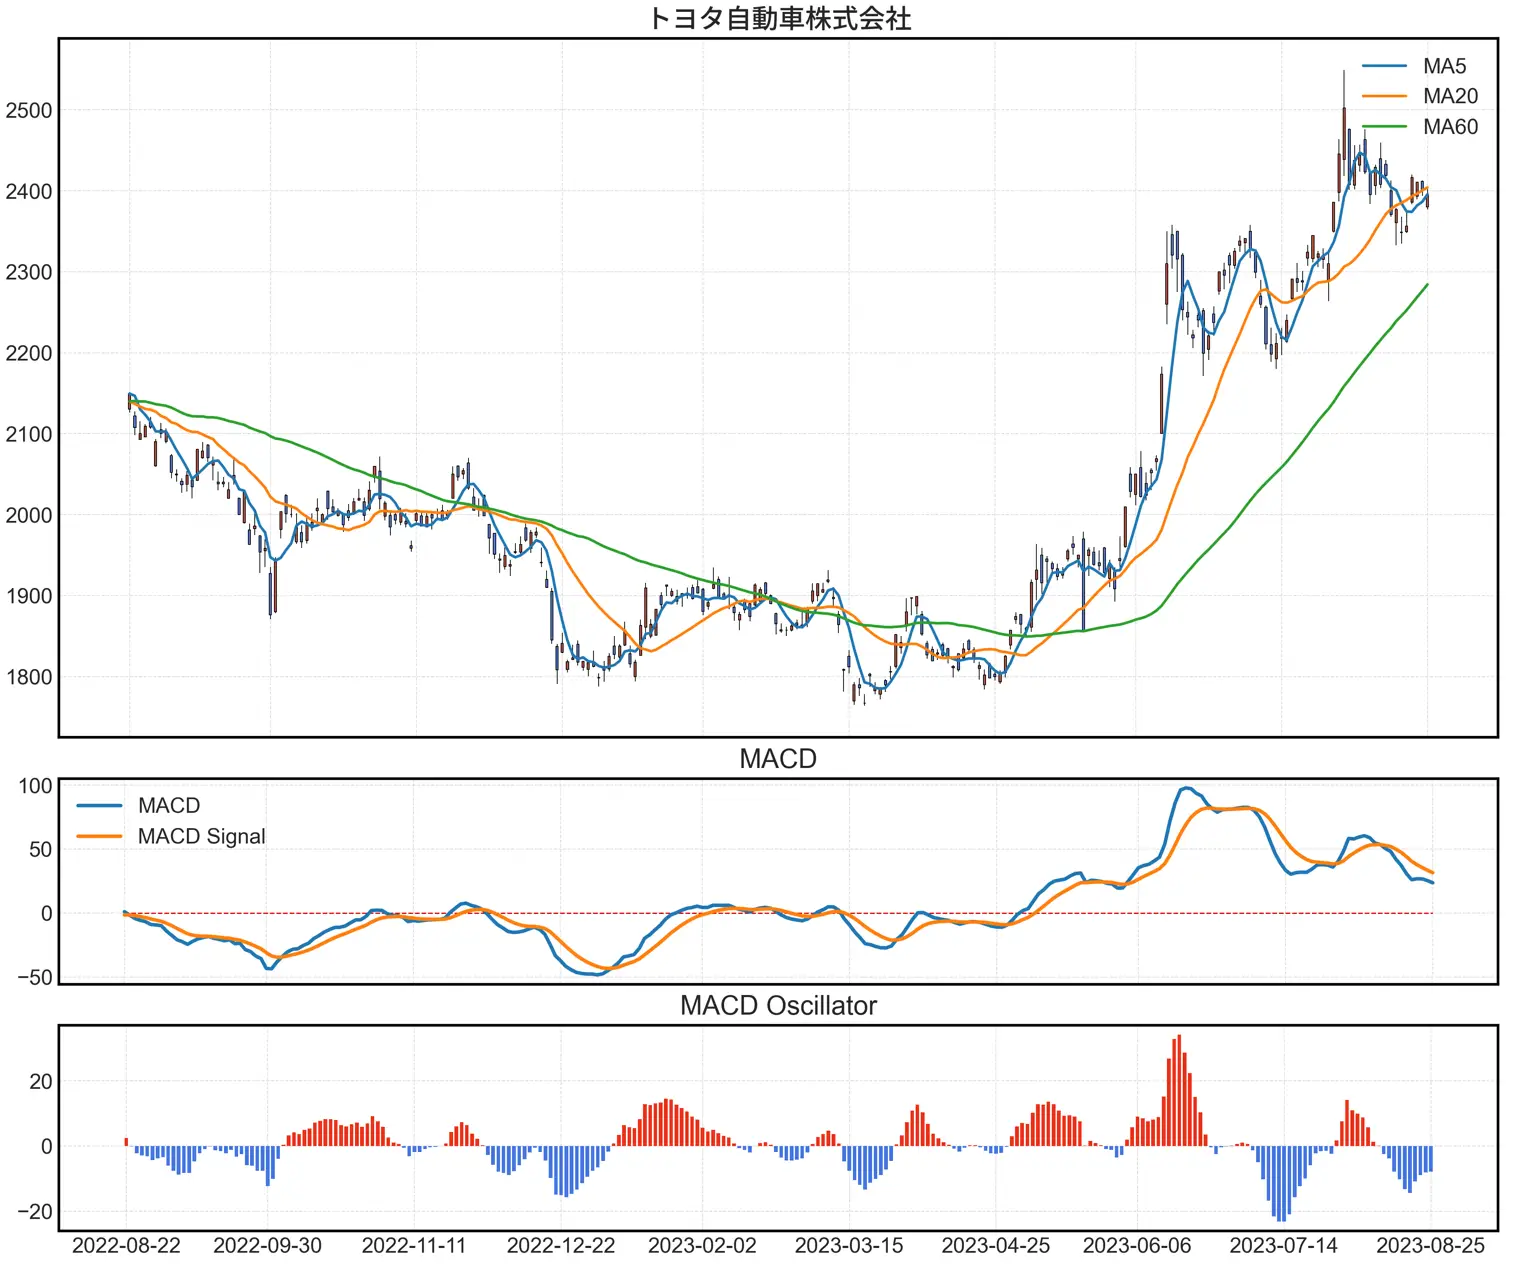Click the 2022-09-30 date axis label
This screenshot has height=1280, width=1536.
[268, 1246]
